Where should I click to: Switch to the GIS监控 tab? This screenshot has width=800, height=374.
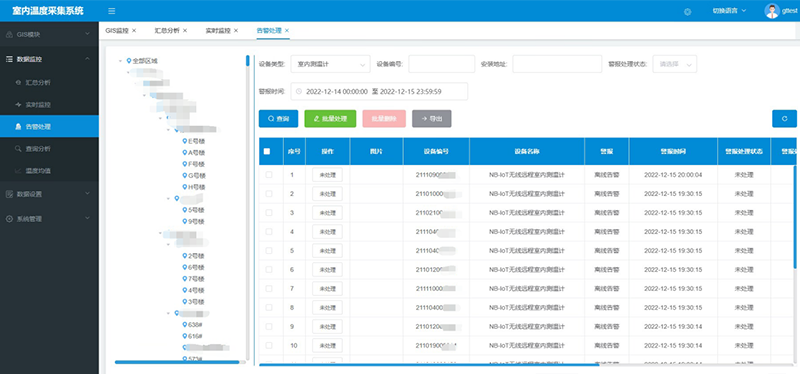coord(117,31)
